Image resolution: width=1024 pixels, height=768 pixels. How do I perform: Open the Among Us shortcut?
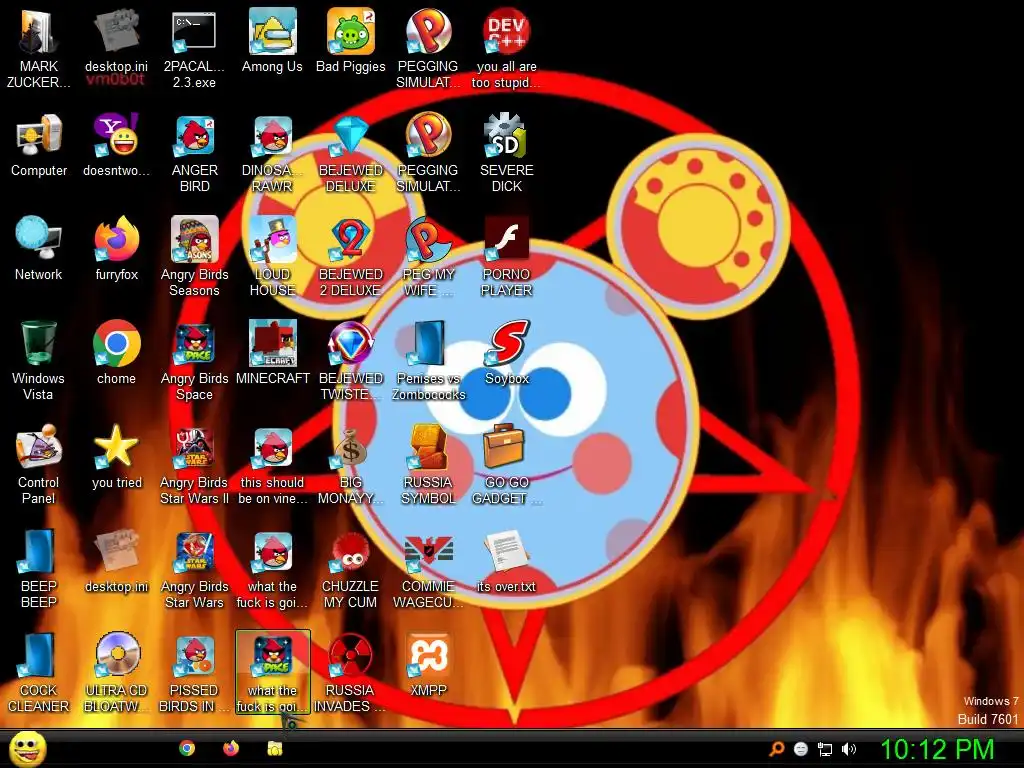click(272, 40)
